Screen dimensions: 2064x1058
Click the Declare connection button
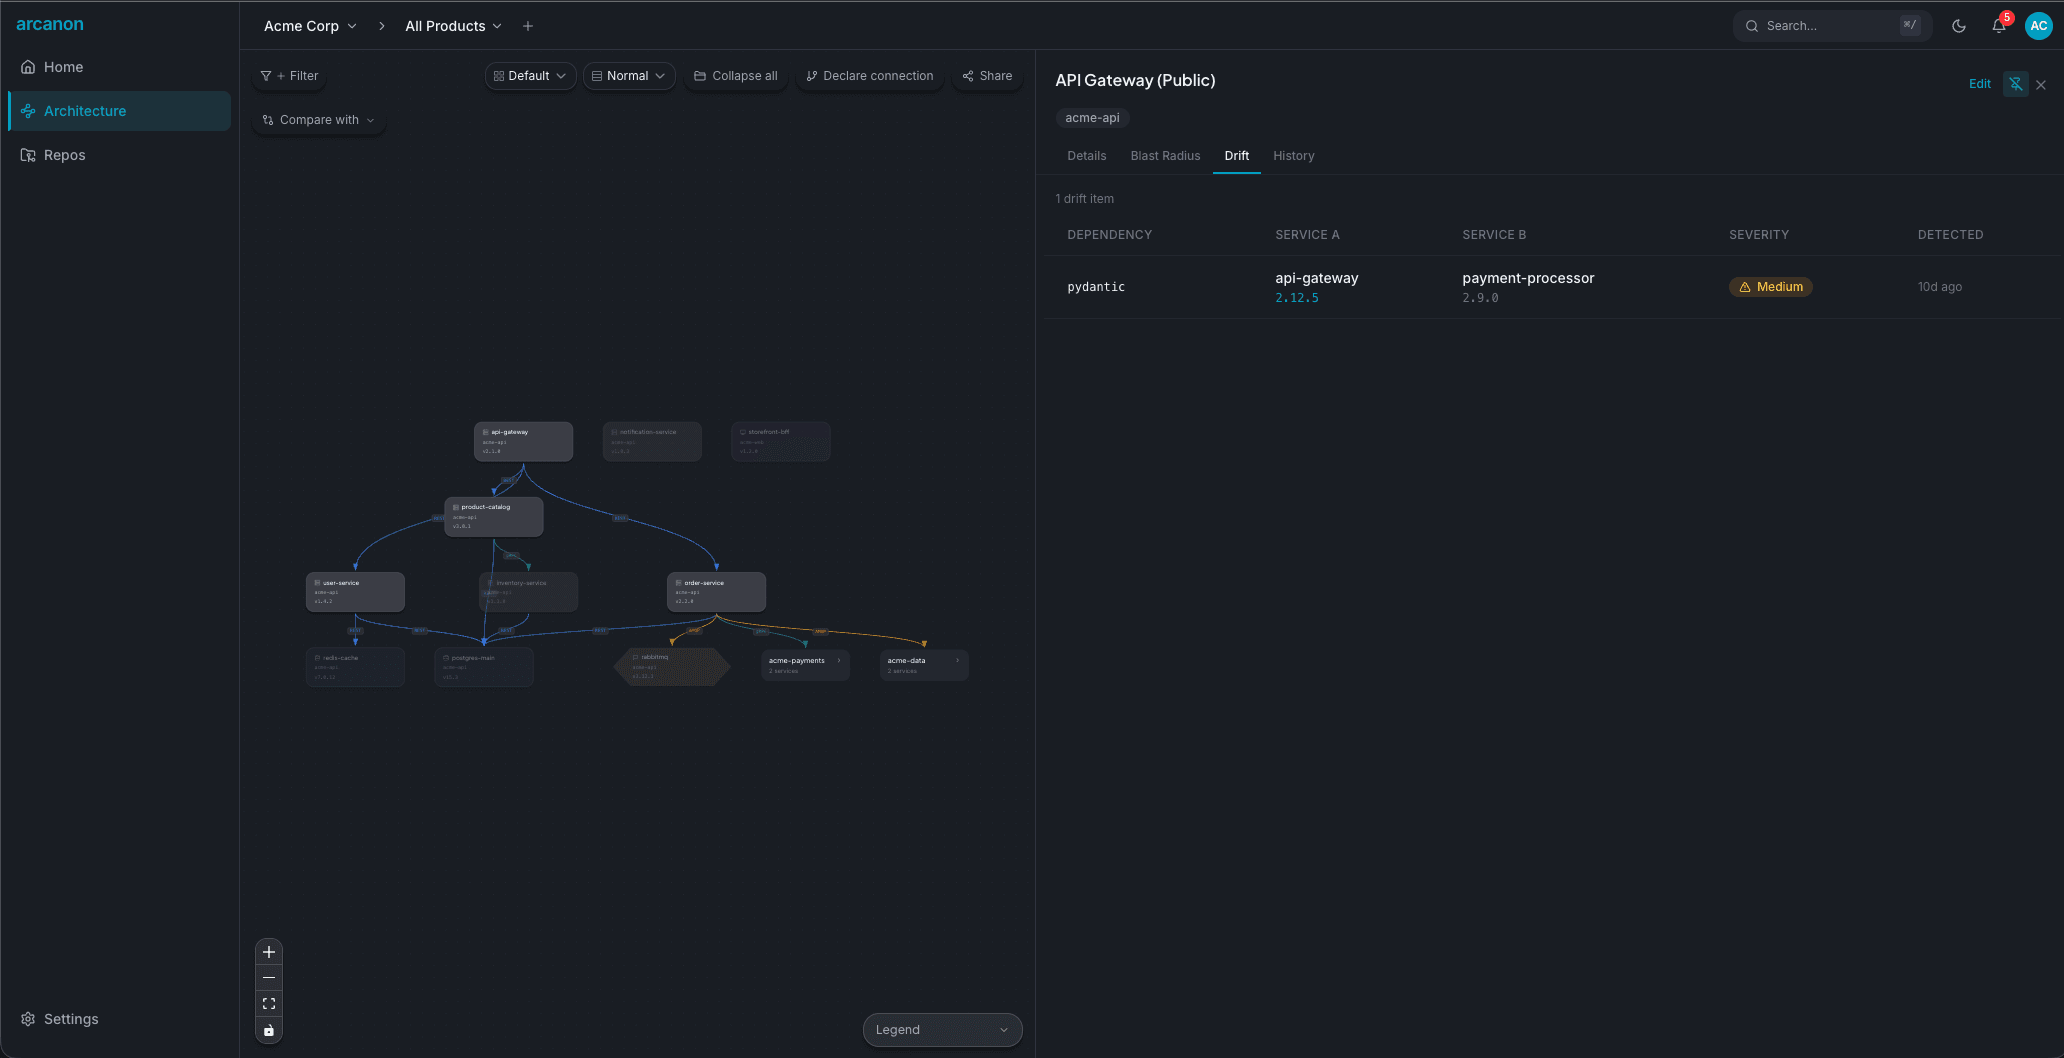tap(869, 76)
